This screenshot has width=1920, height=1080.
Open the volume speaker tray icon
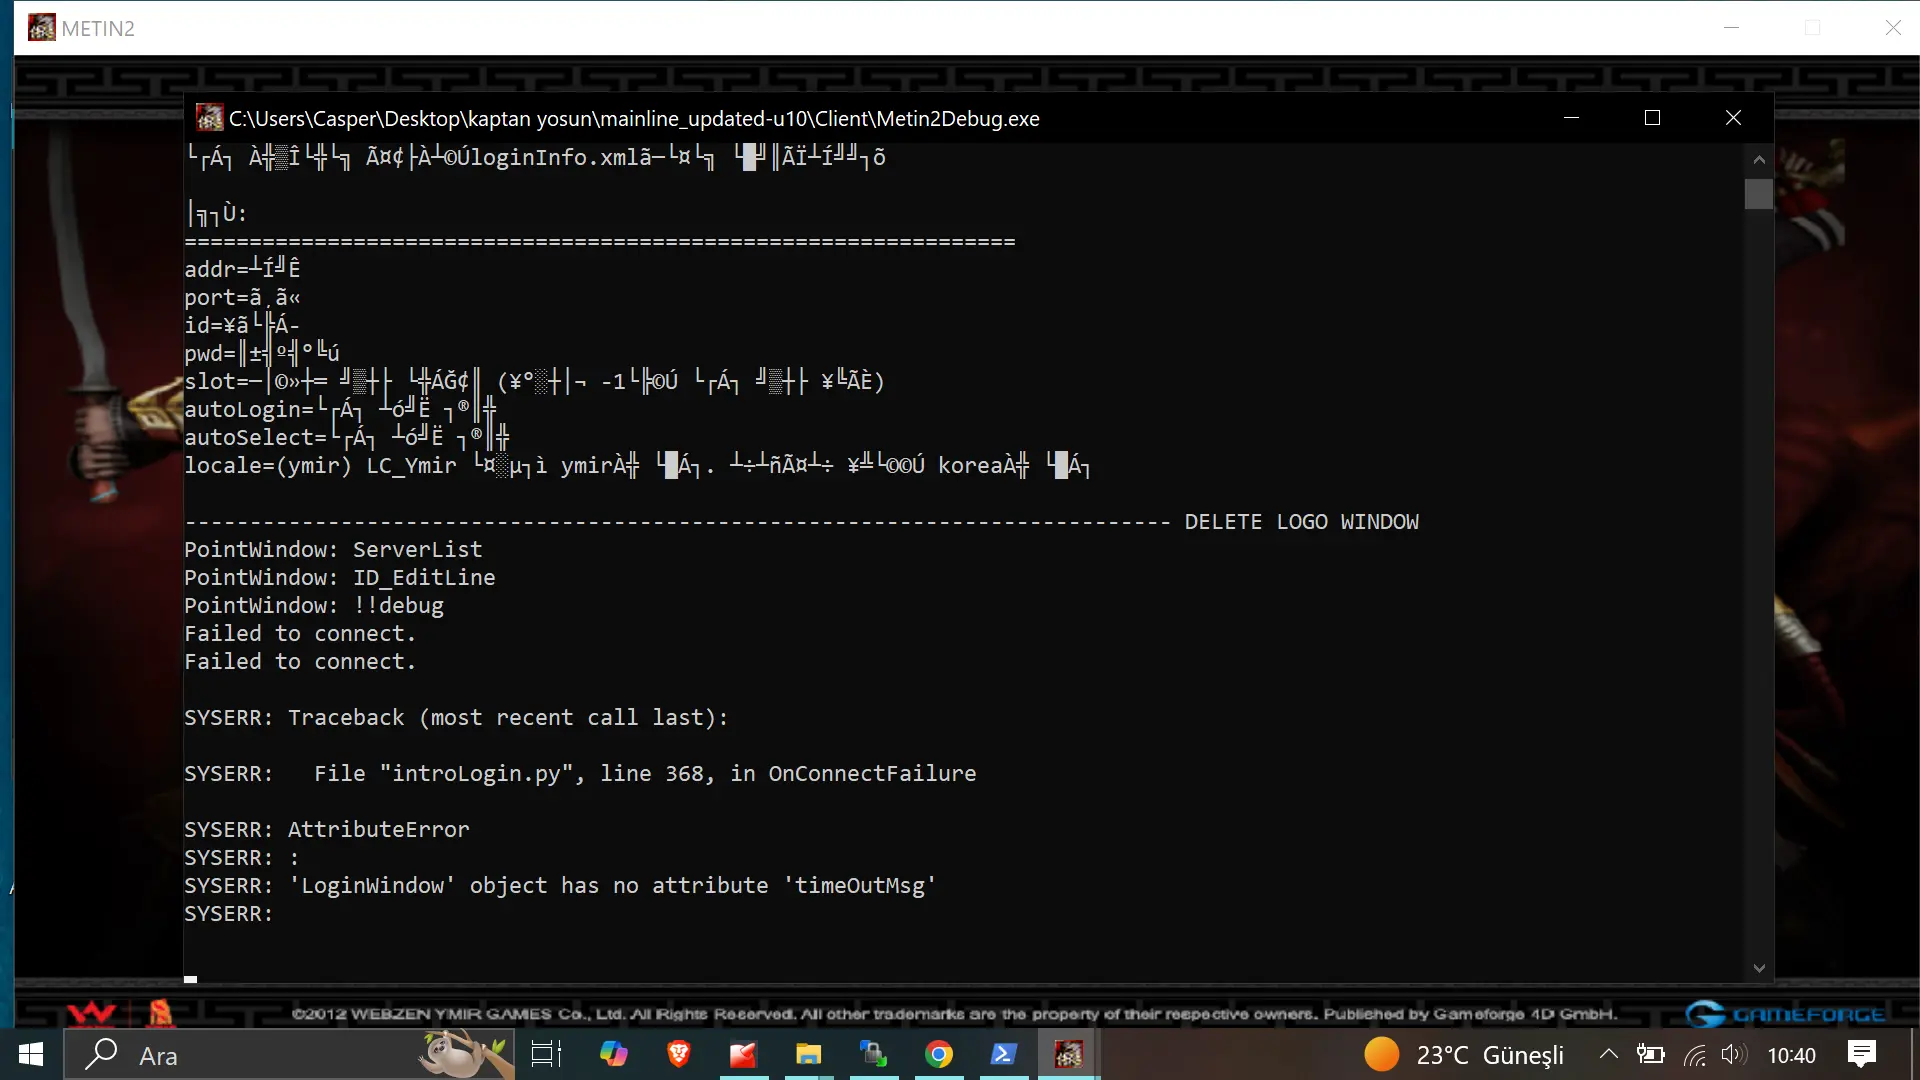click(1734, 1054)
